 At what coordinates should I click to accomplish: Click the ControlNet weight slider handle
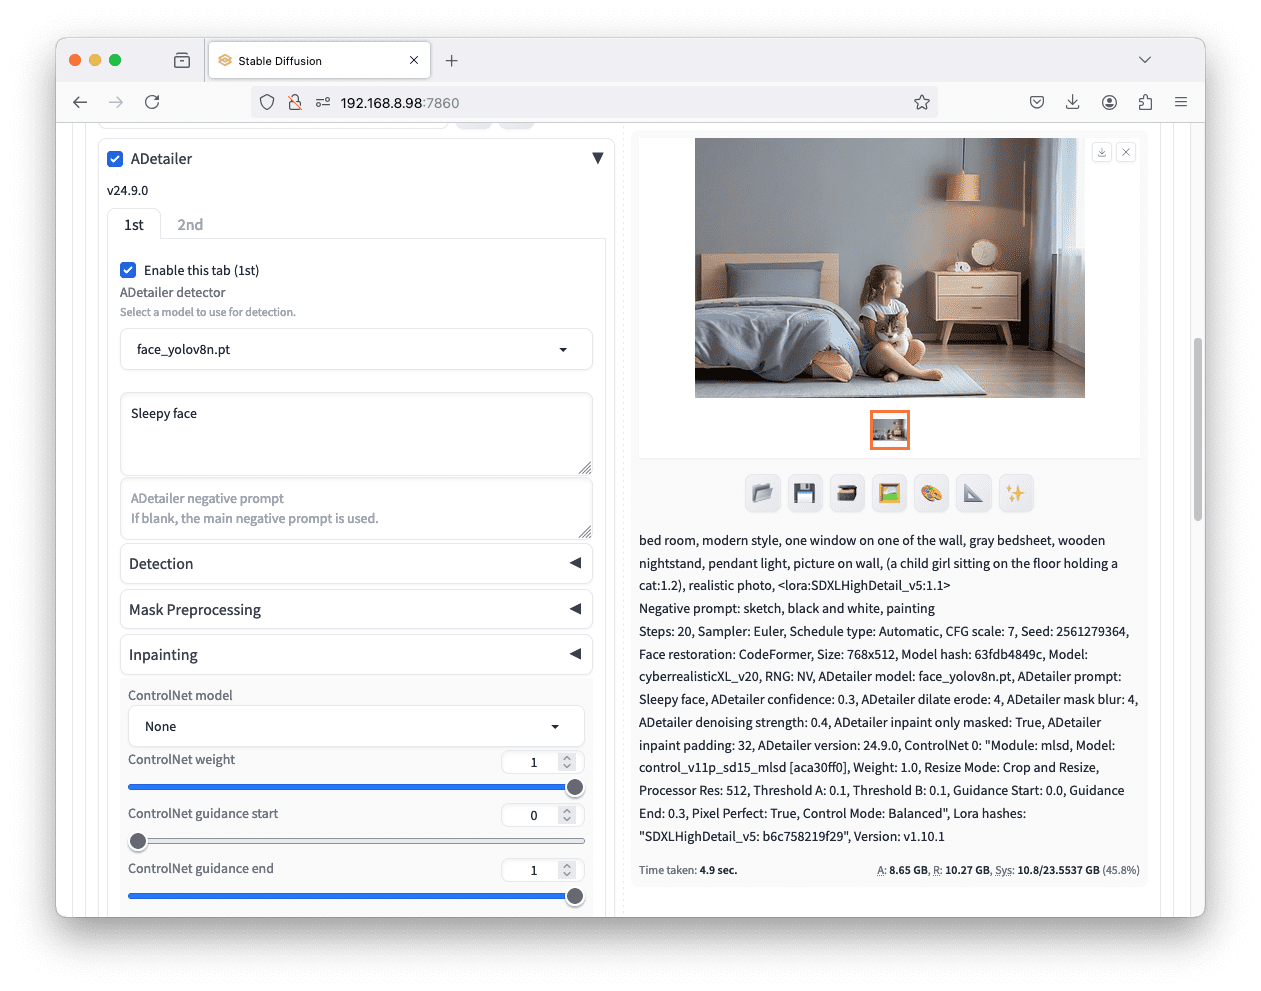[x=575, y=787]
